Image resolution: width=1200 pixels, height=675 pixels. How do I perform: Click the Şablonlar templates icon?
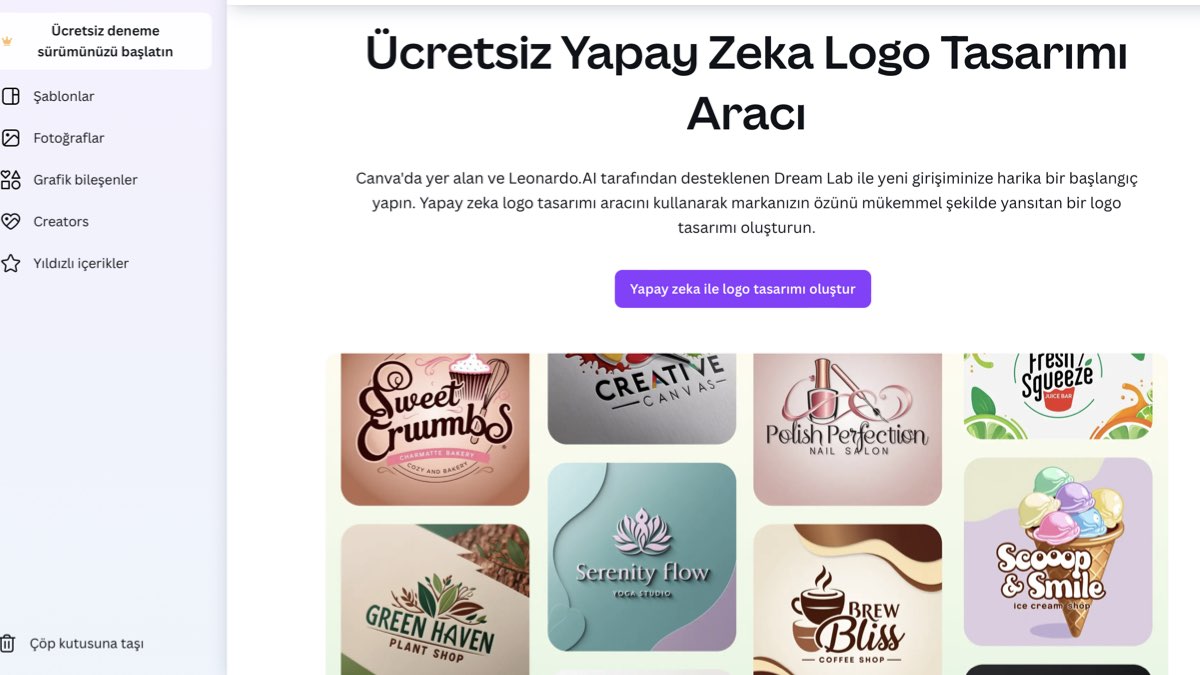10,97
